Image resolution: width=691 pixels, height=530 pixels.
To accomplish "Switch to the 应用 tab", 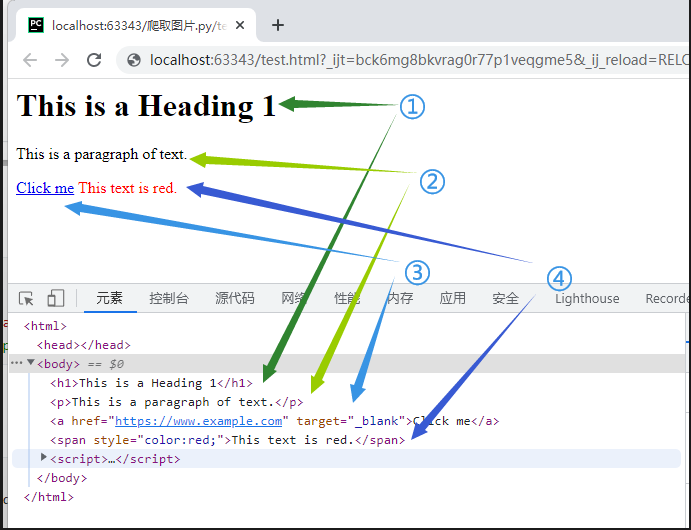I will pyautogui.click(x=453, y=298).
